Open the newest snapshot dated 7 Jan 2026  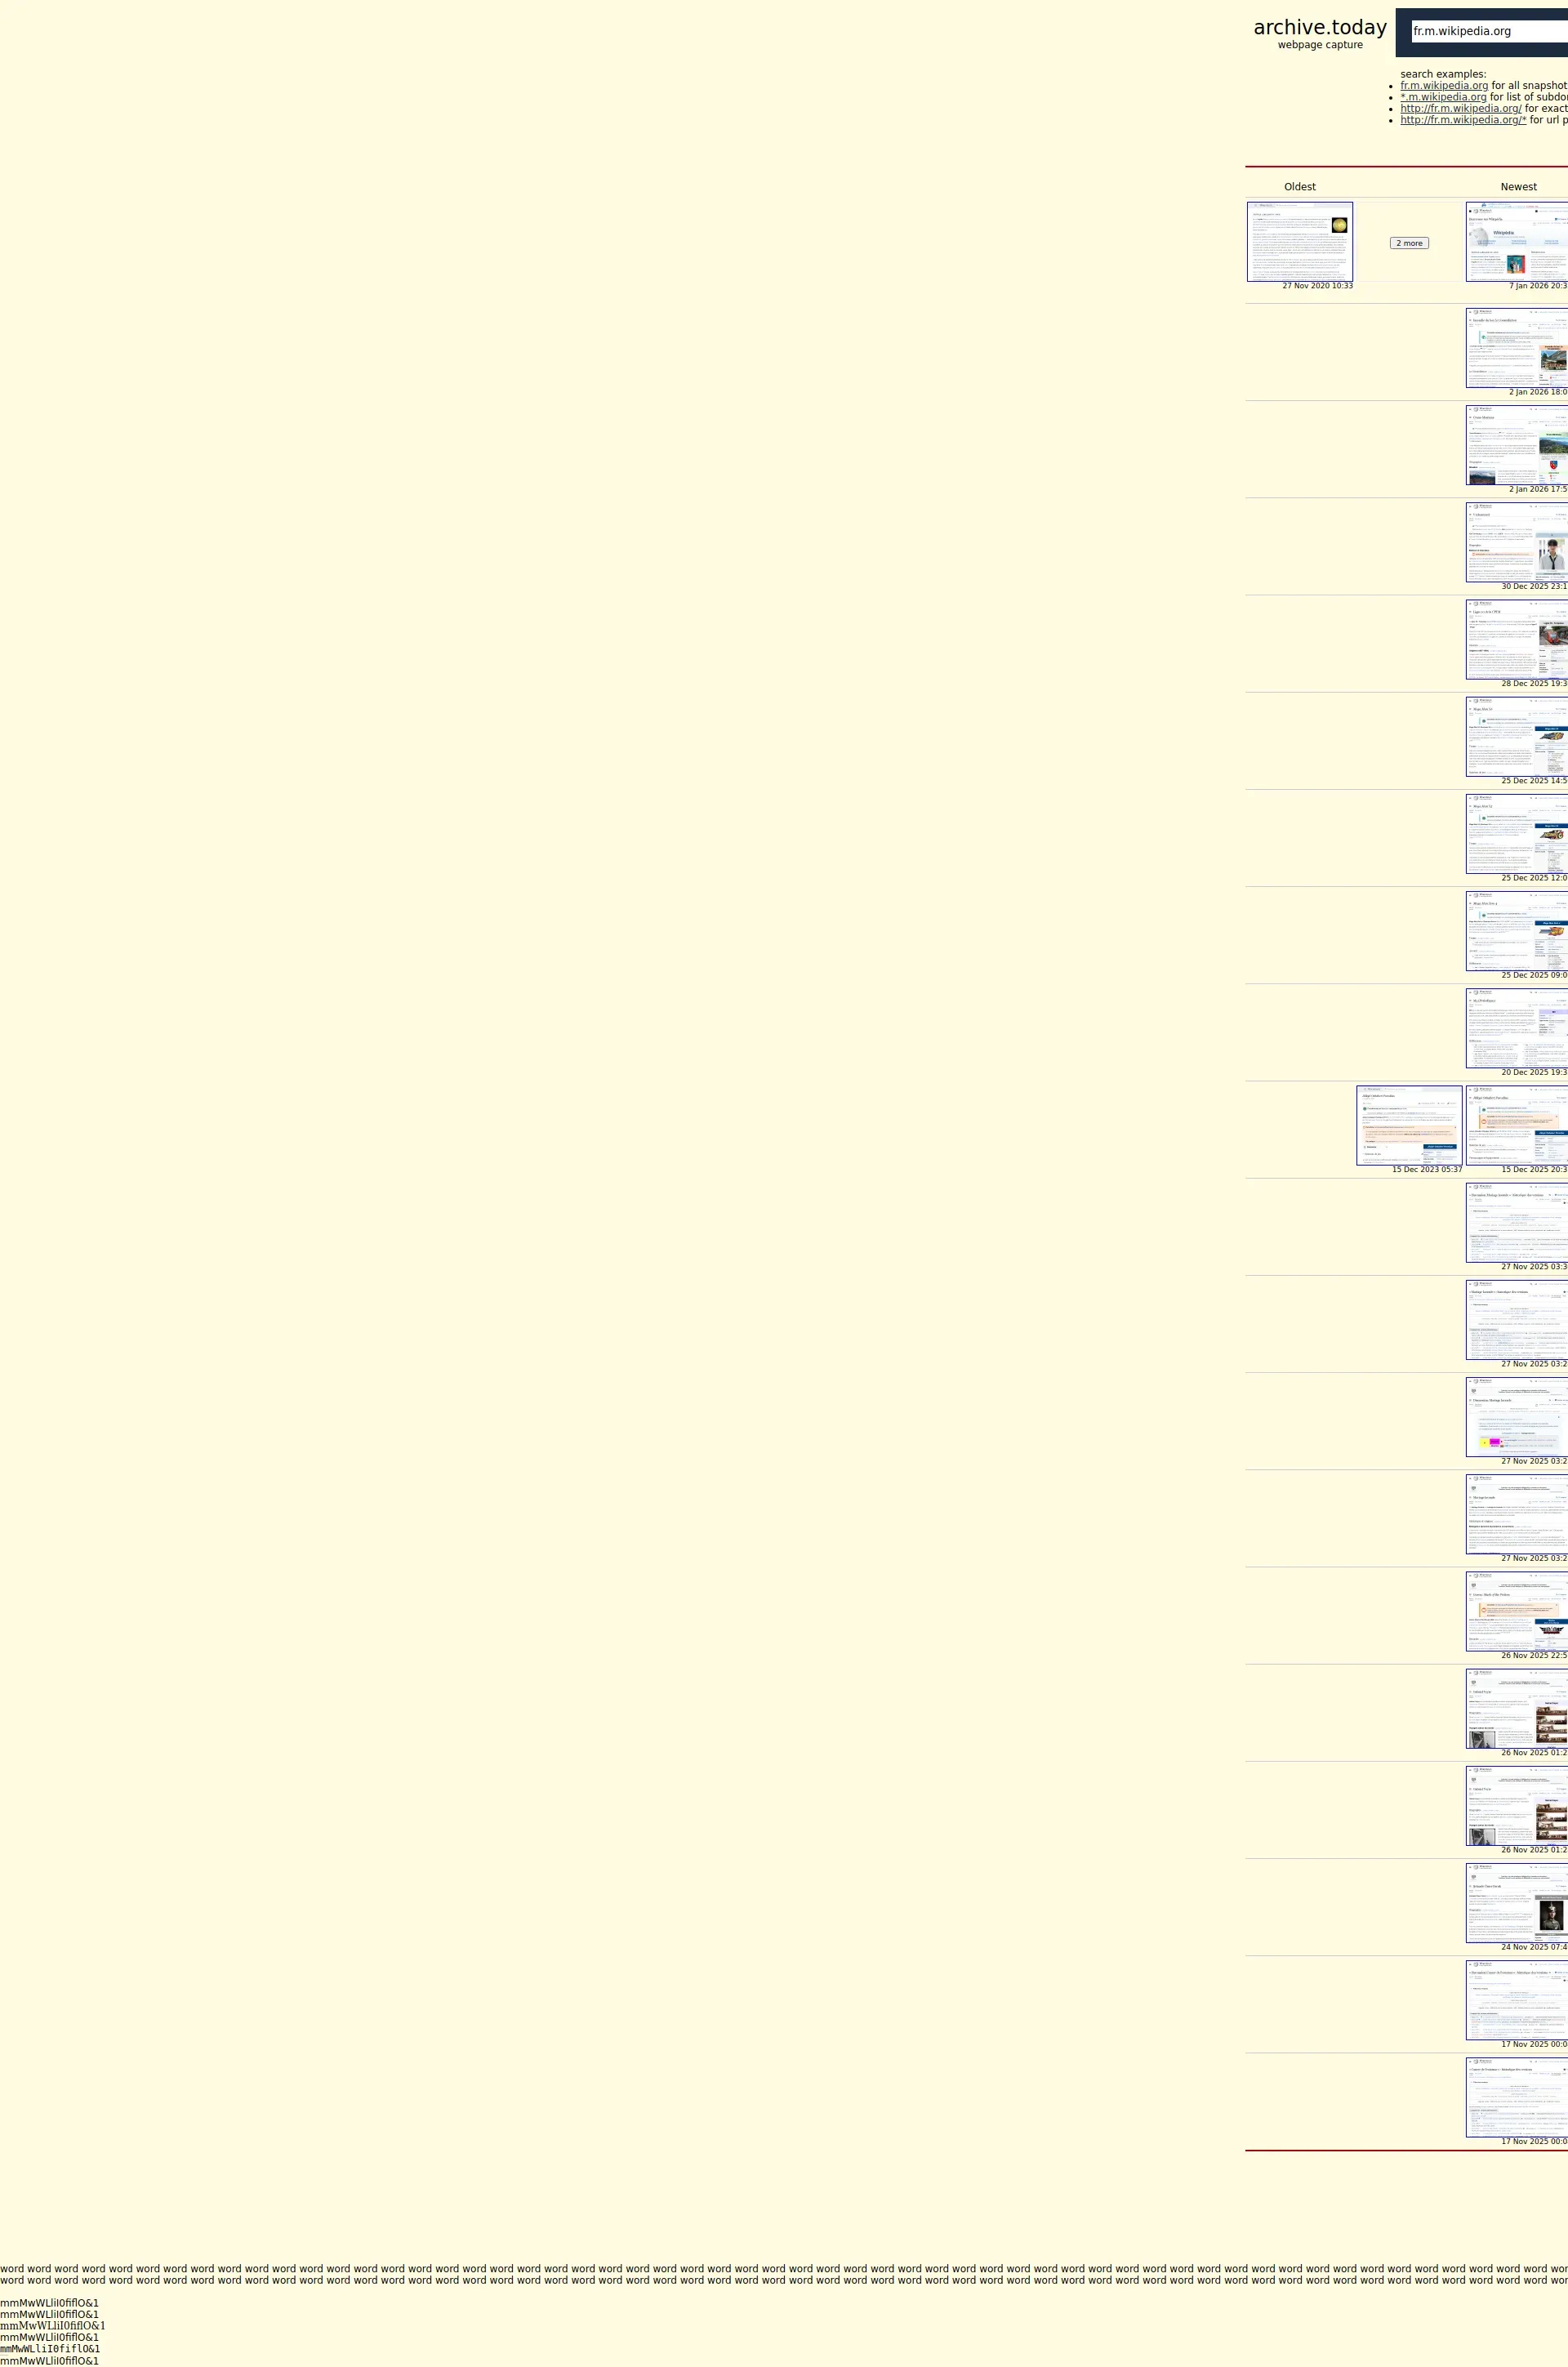click(x=1516, y=242)
